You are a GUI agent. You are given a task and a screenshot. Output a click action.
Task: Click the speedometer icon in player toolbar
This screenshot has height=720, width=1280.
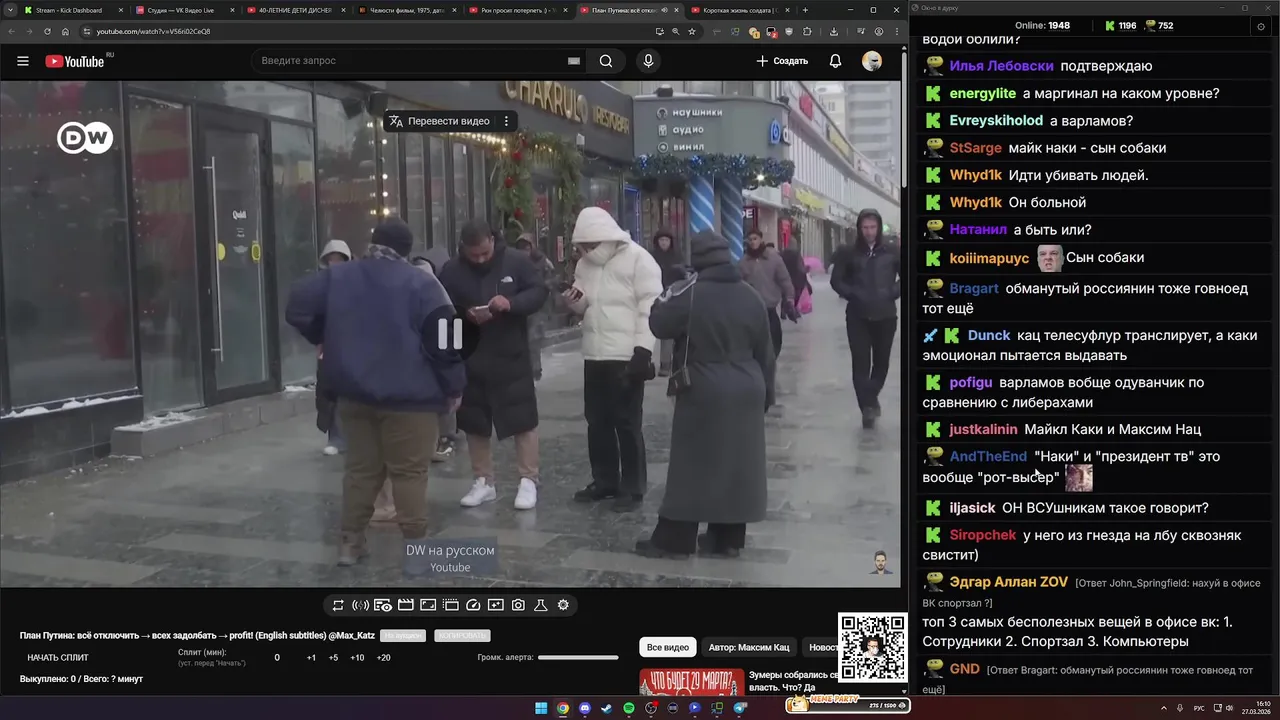pos(474,605)
